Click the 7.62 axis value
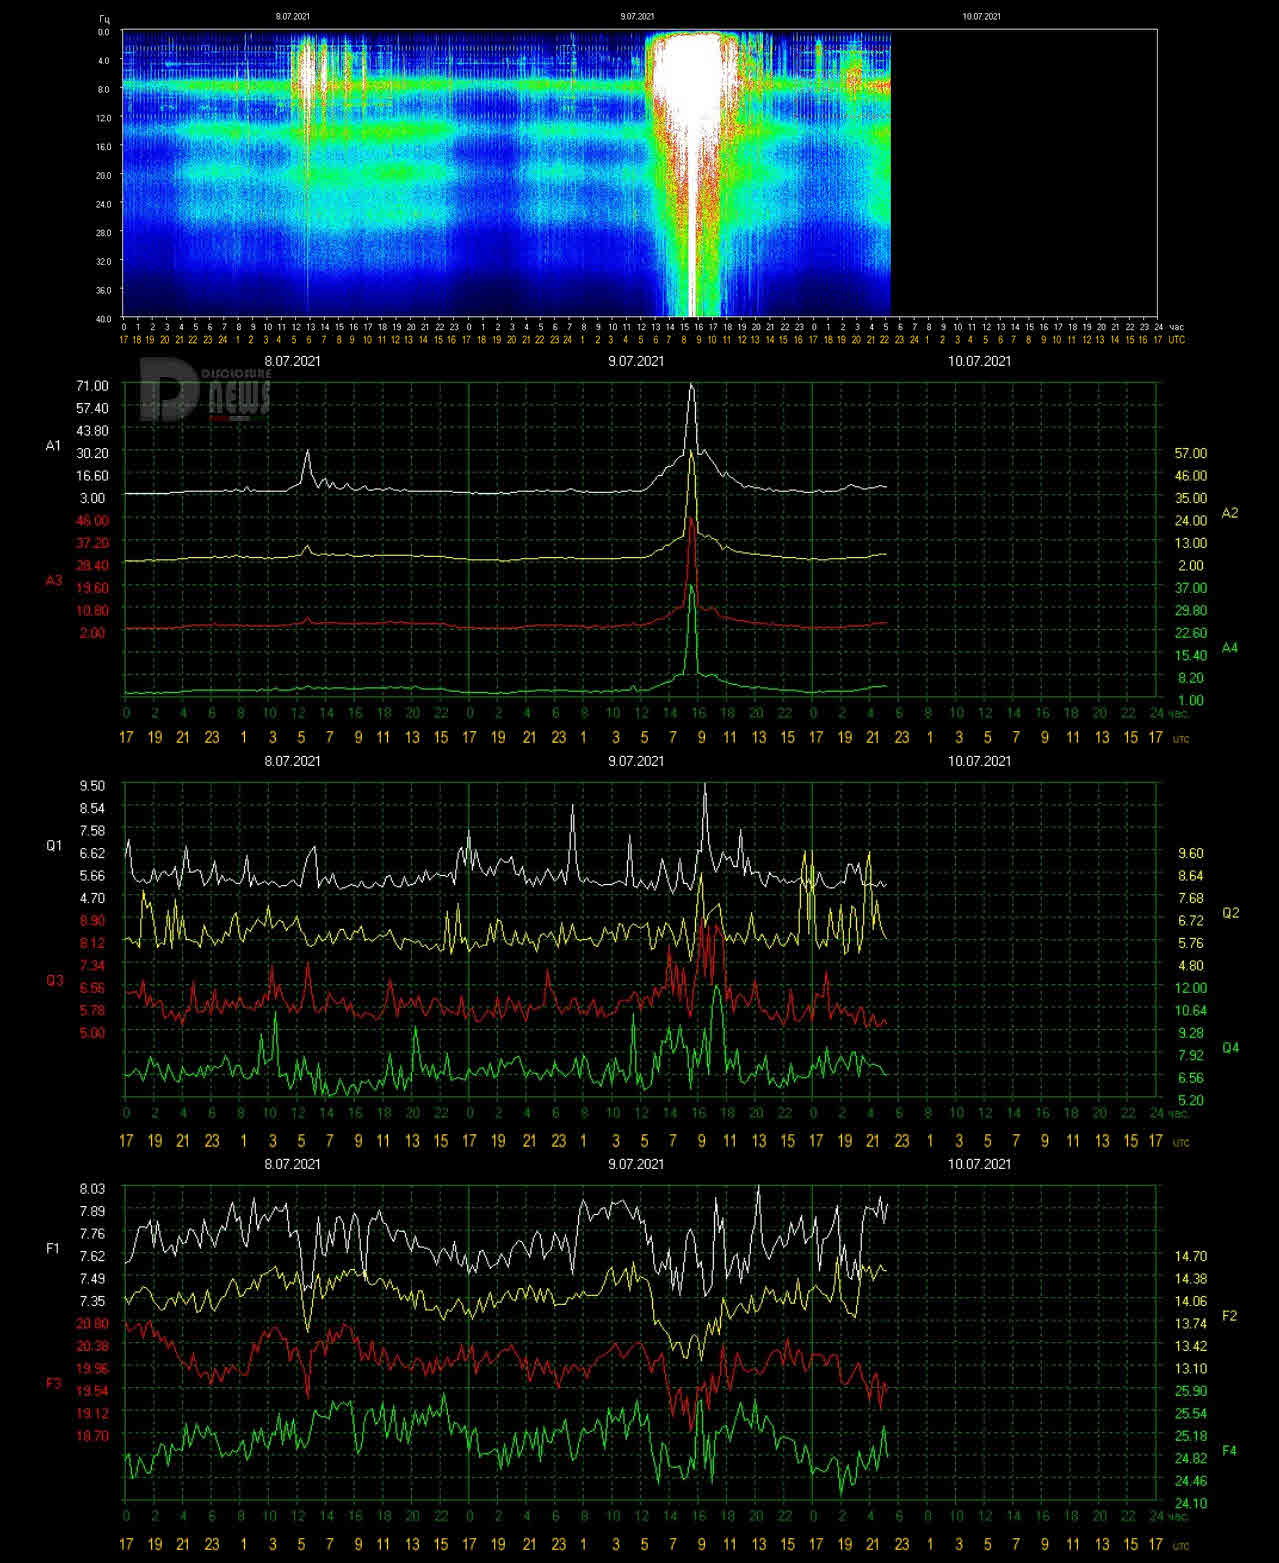1279x1563 pixels. tap(91, 1256)
